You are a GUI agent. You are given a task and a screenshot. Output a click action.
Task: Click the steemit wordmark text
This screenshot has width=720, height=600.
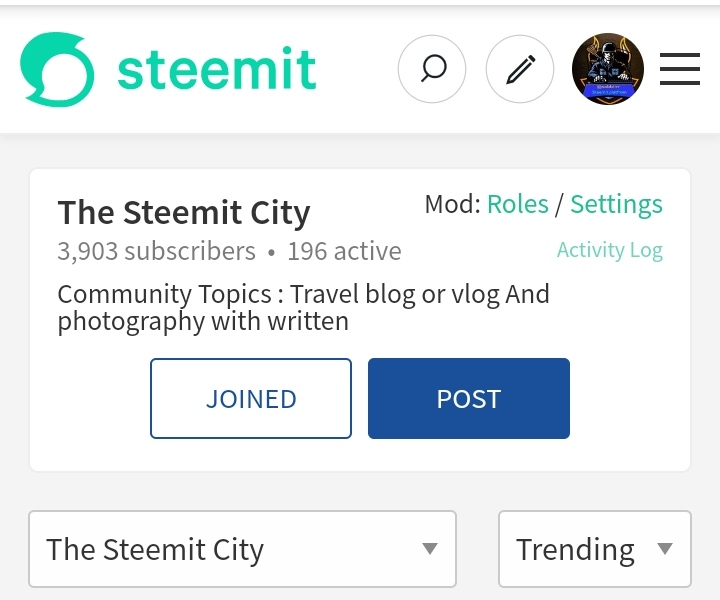(216, 69)
